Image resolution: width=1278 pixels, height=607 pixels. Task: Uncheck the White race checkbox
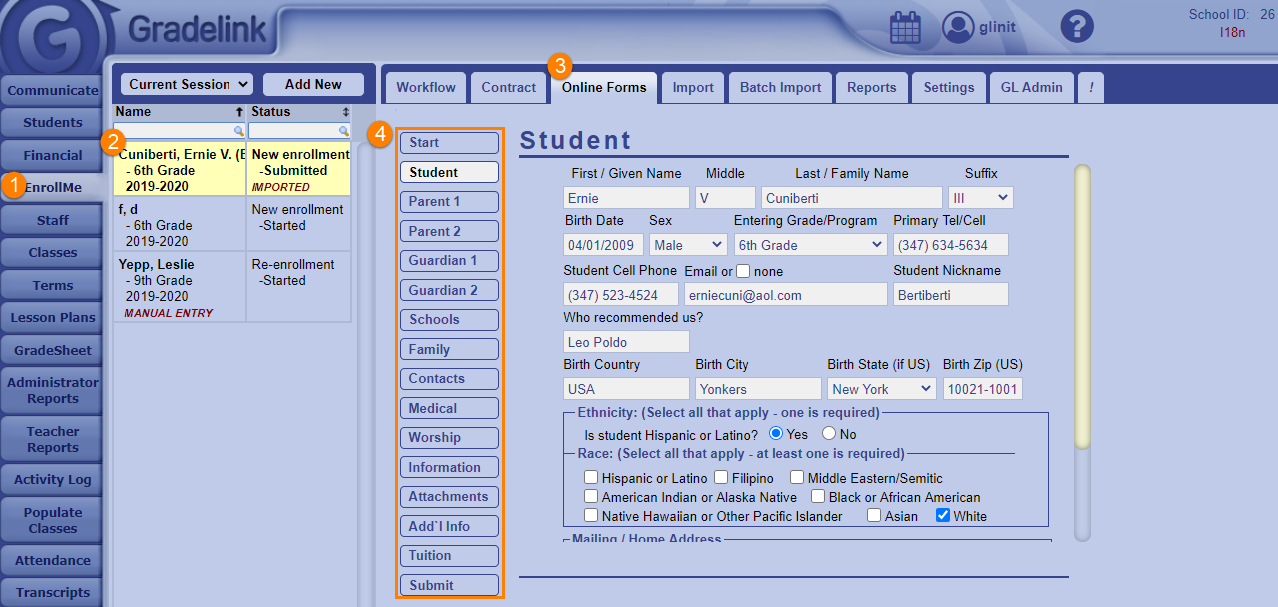(x=943, y=516)
